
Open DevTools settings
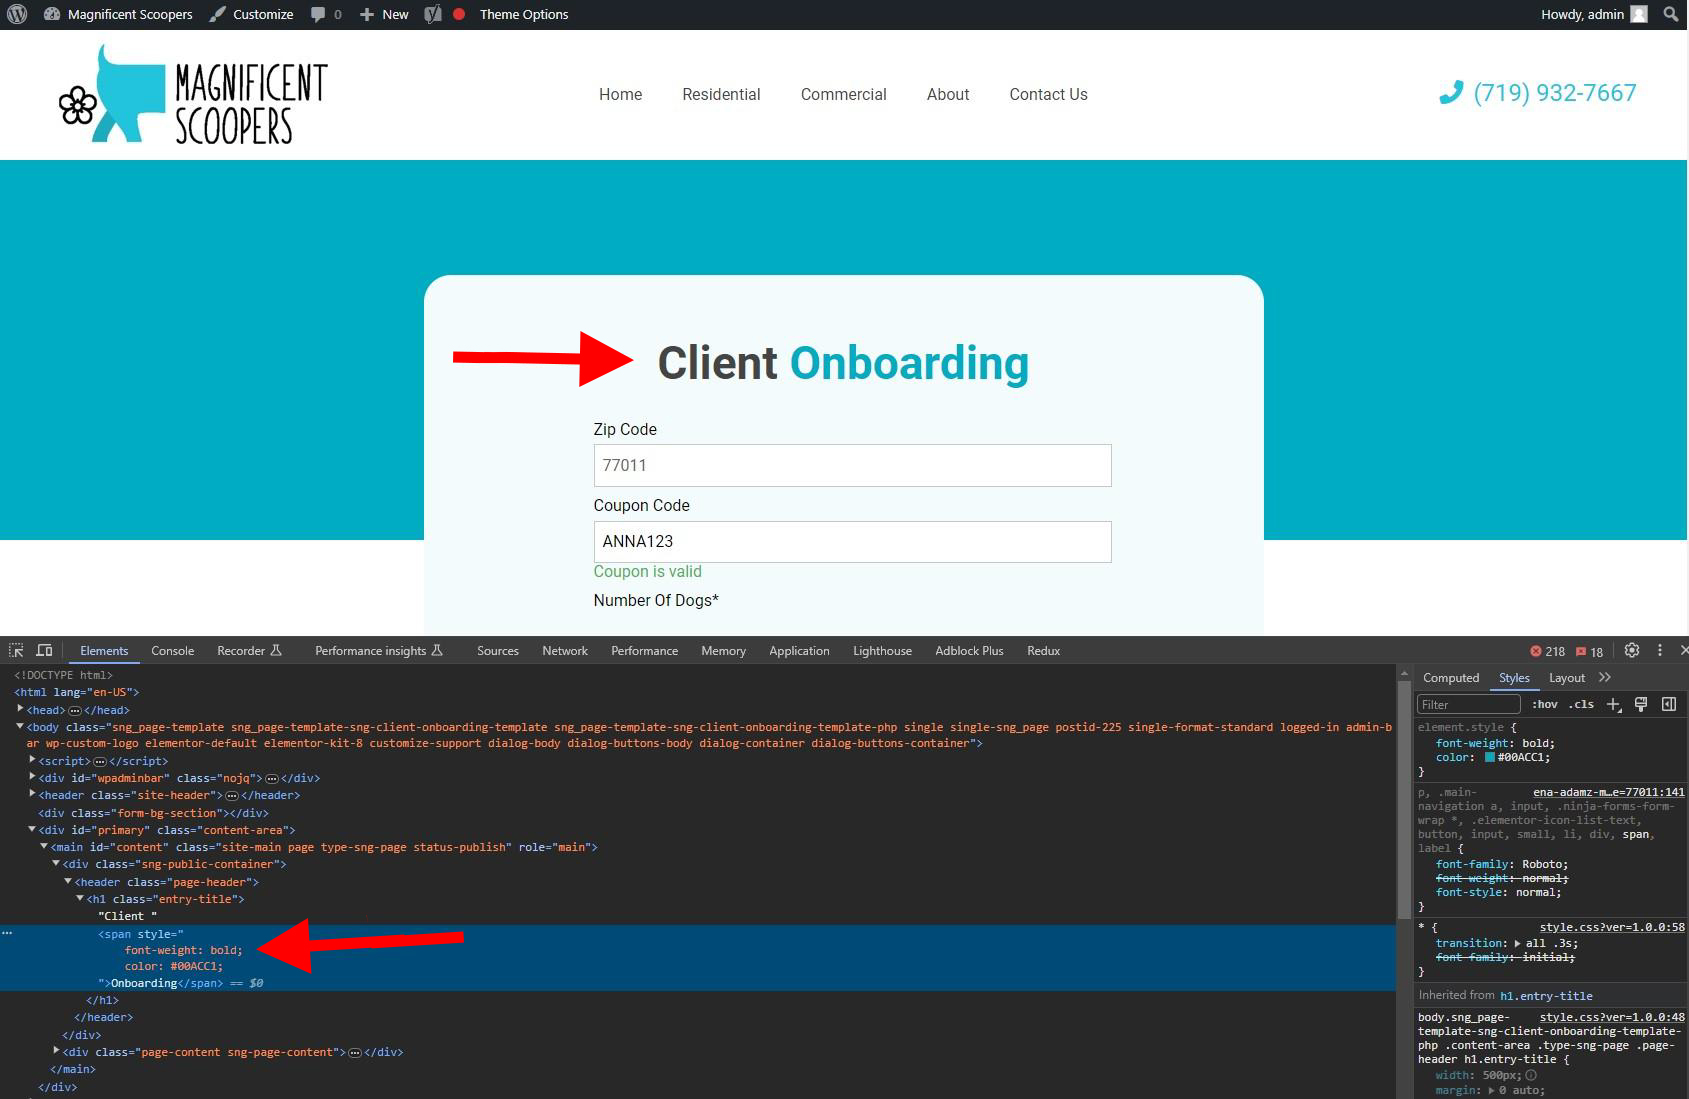[1633, 650]
